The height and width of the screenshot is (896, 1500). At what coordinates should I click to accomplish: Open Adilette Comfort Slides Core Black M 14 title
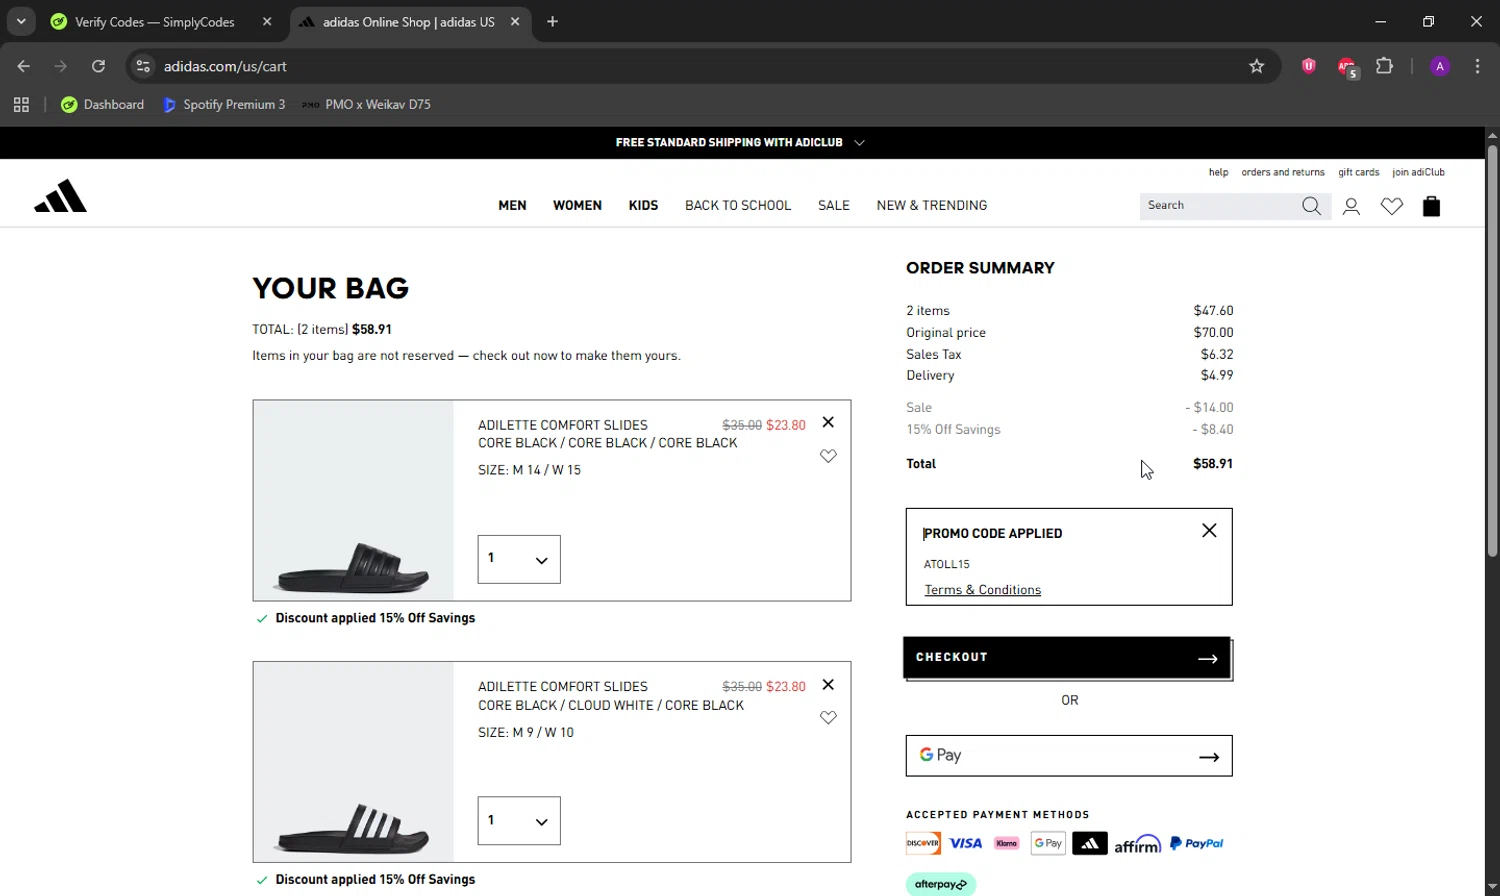click(x=563, y=425)
